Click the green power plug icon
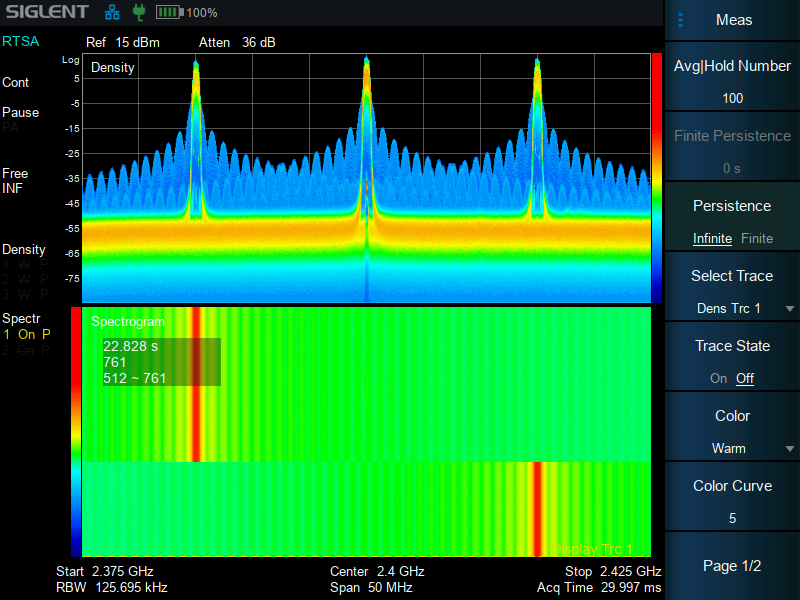This screenshot has height=600, width=800. [x=138, y=12]
